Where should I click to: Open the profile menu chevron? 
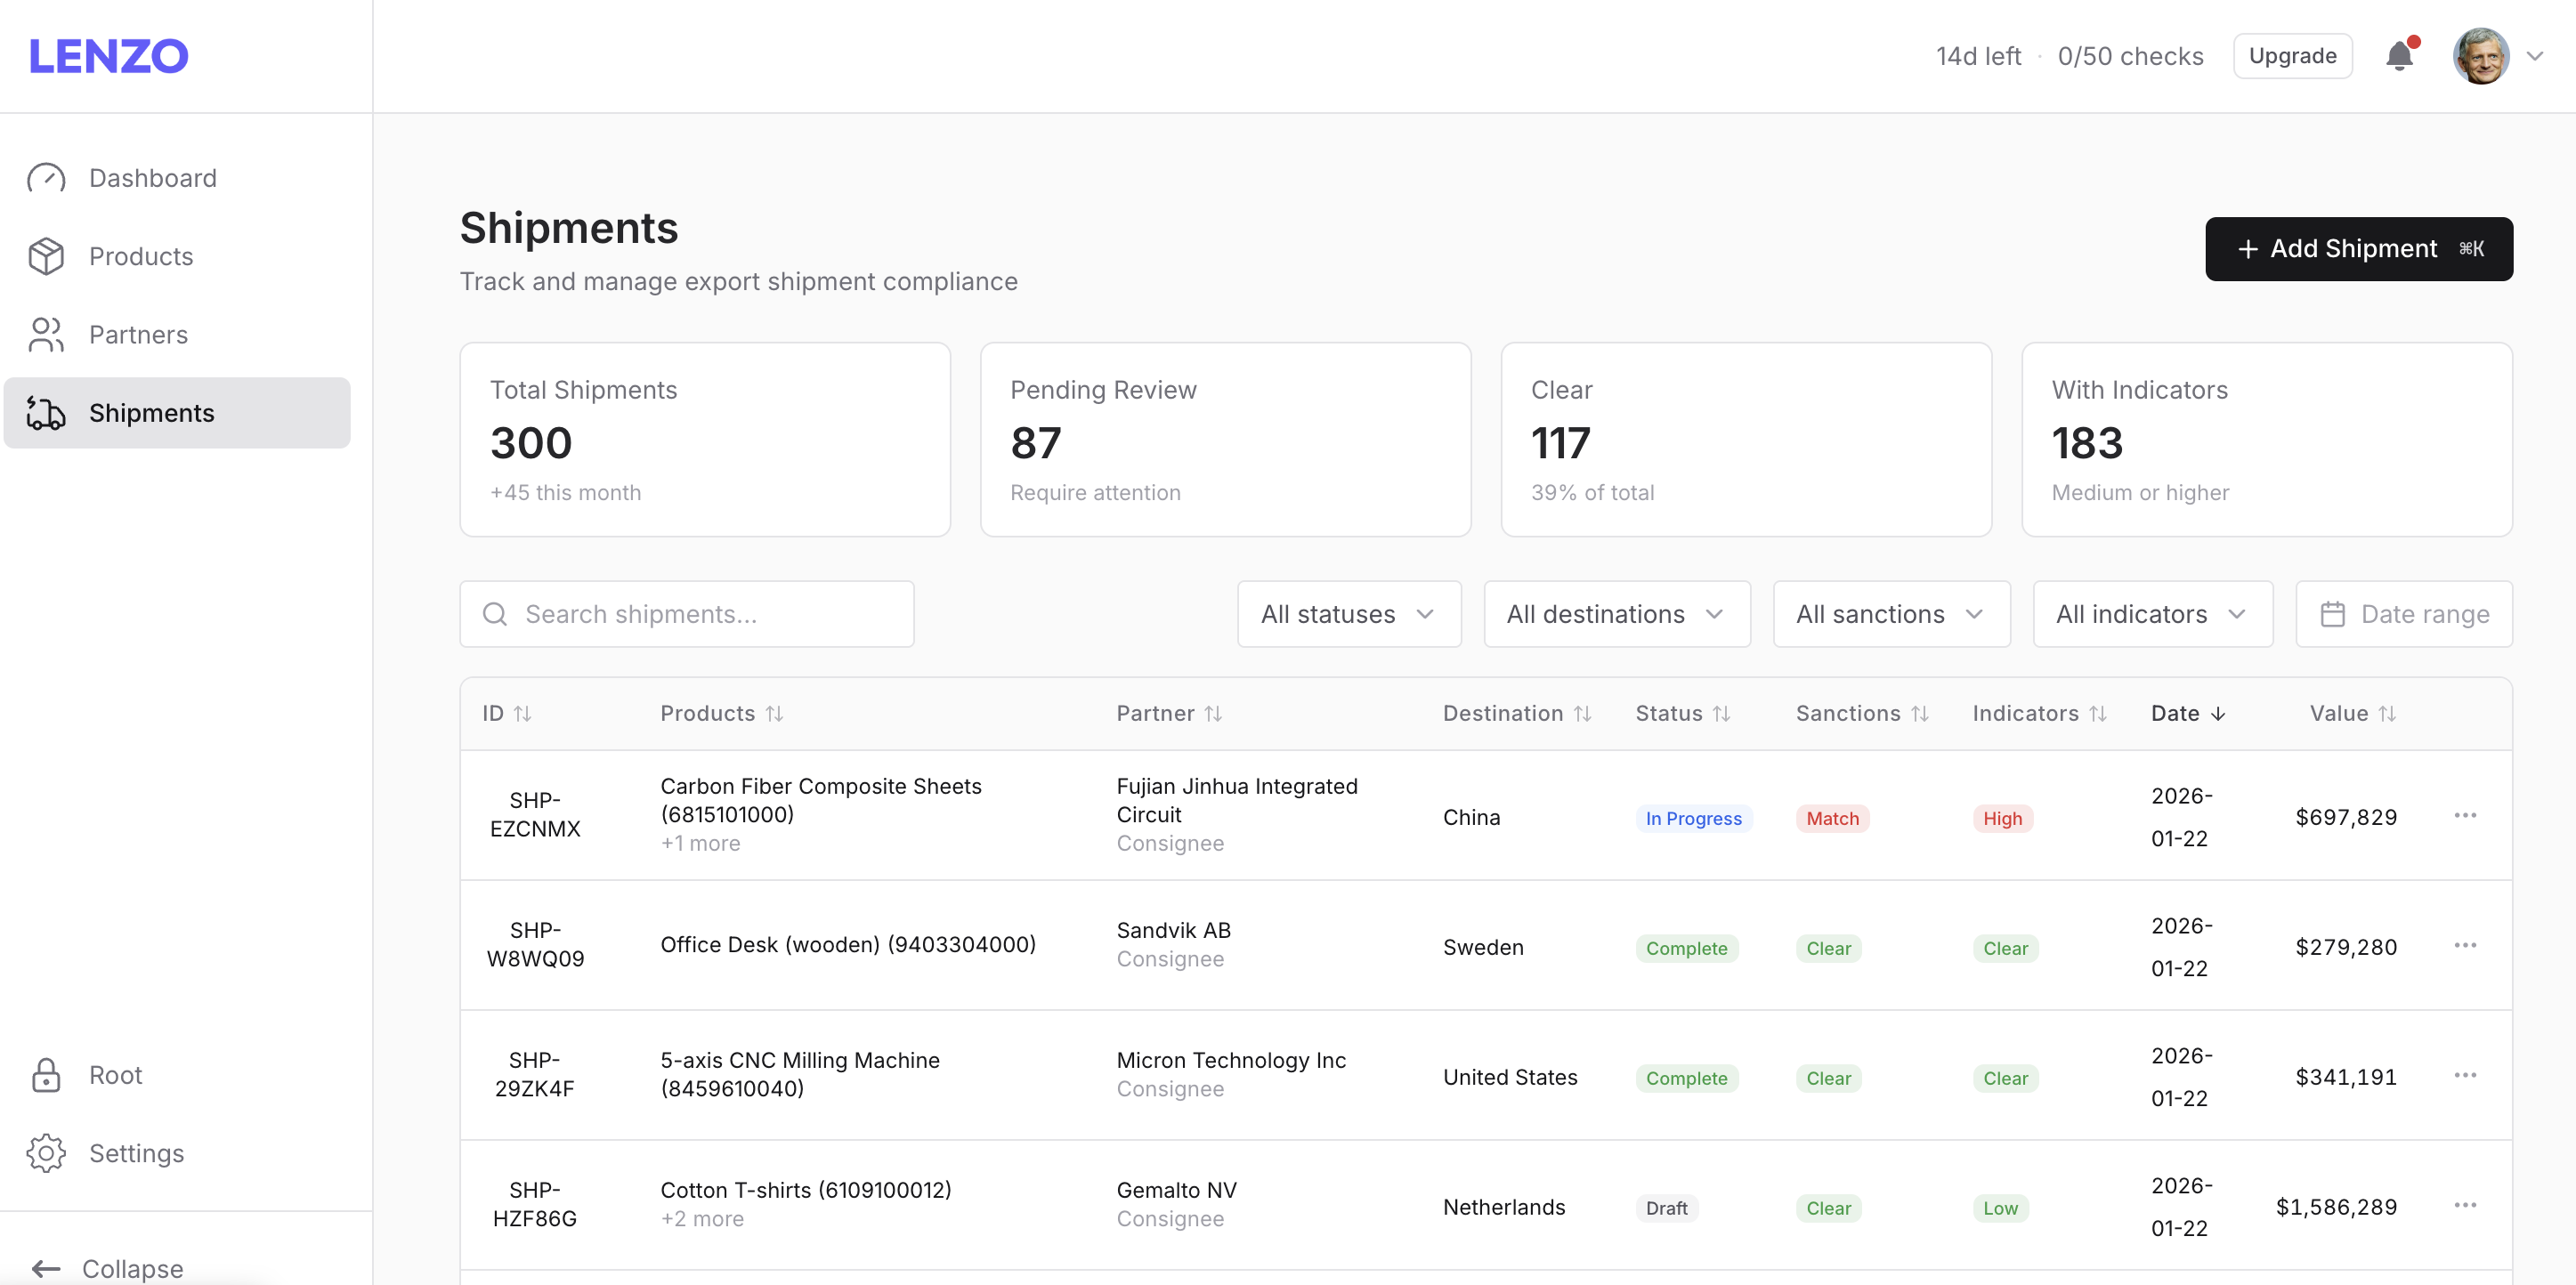pos(2537,55)
